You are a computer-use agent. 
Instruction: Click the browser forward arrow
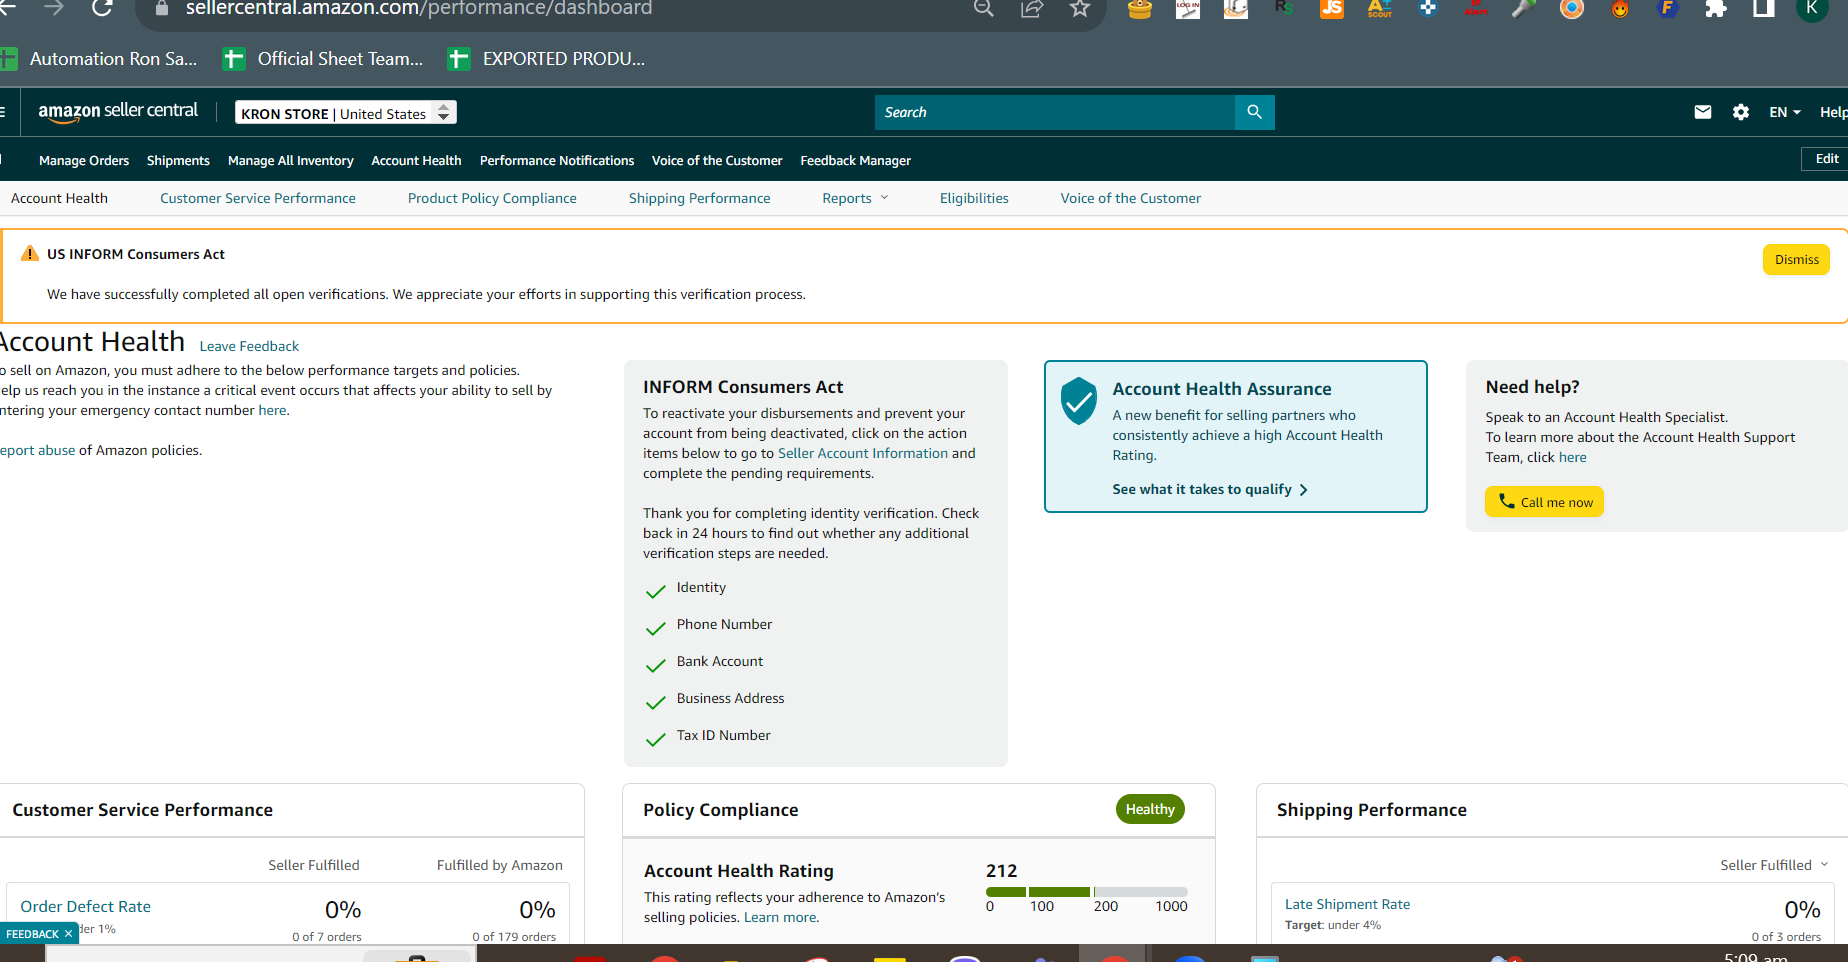54,8
